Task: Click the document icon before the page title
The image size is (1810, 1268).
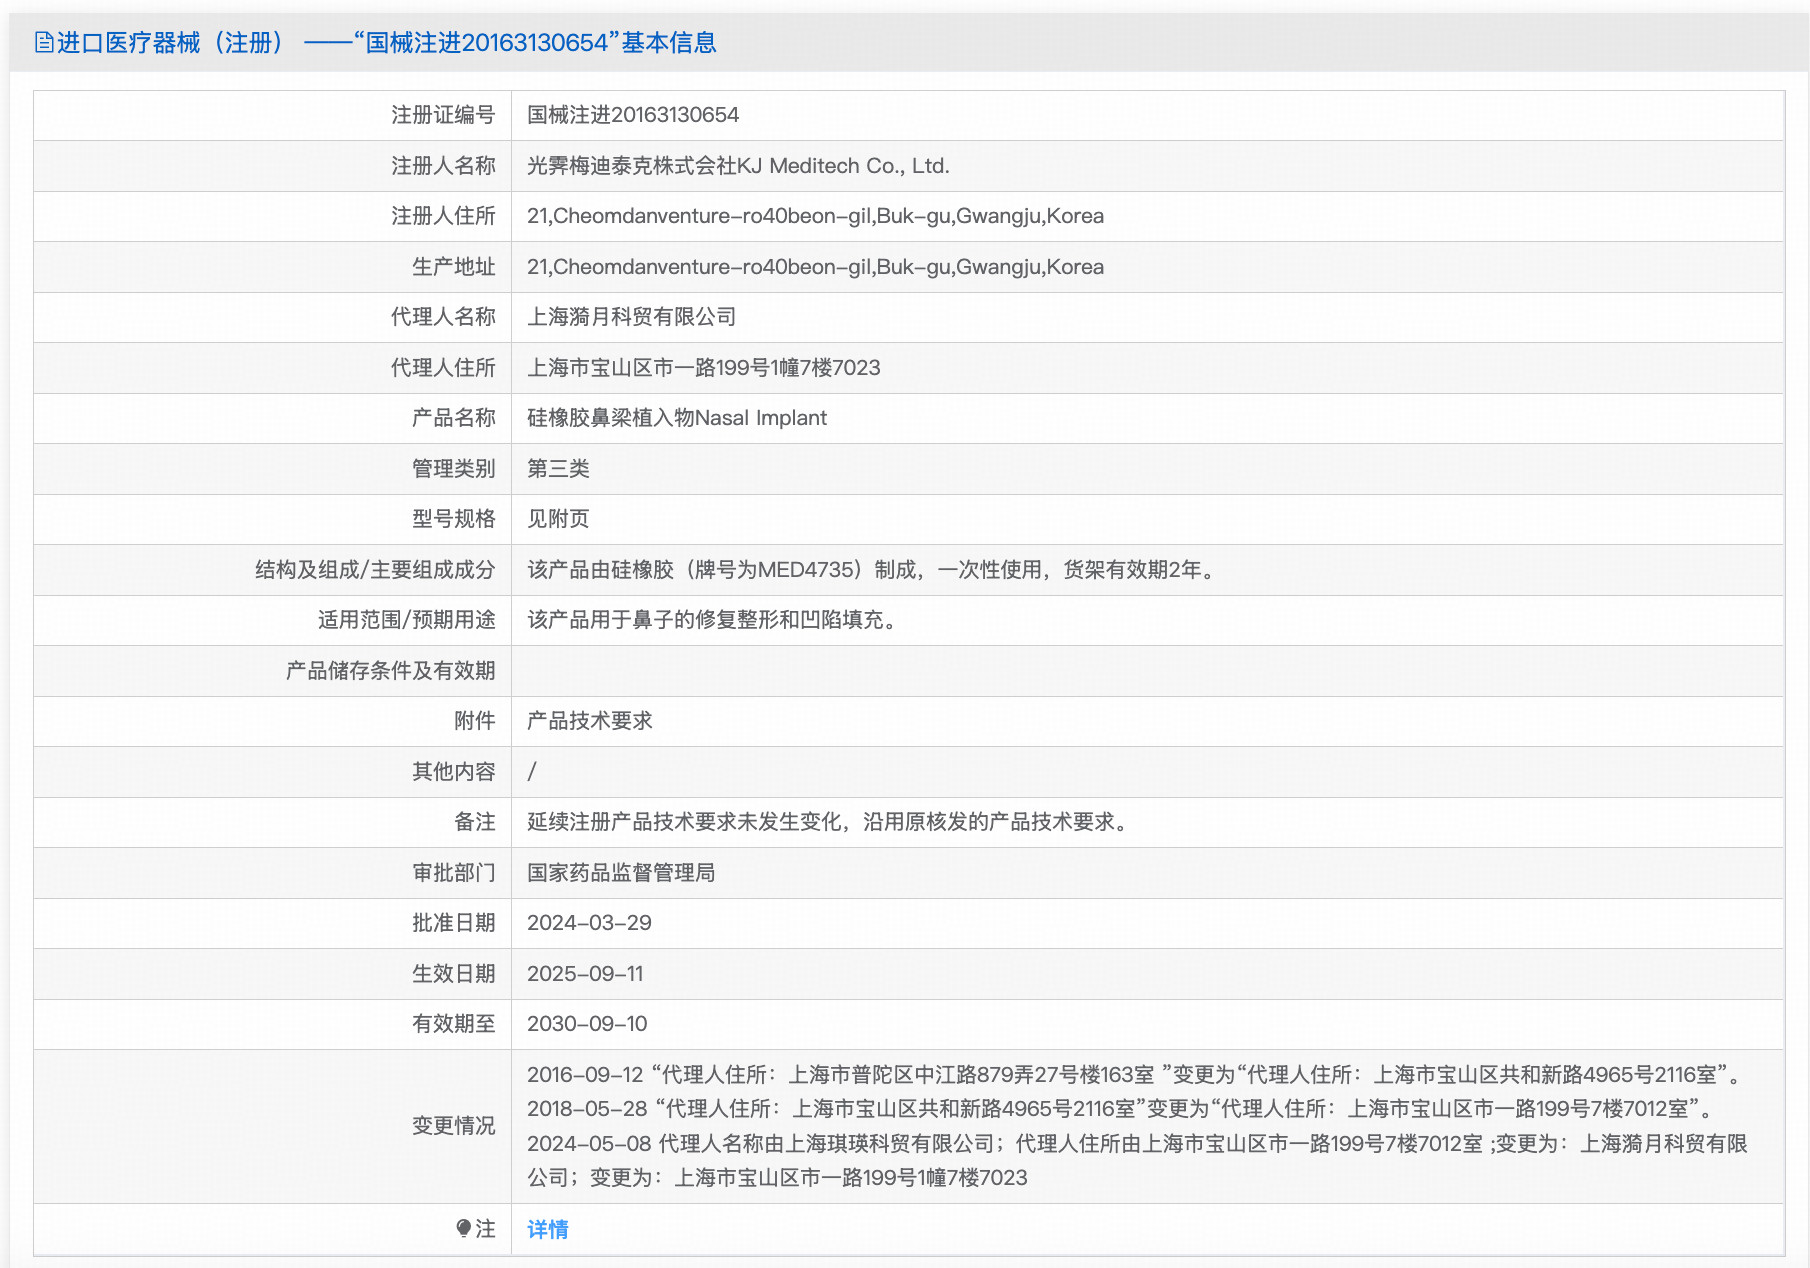Action: (42, 43)
